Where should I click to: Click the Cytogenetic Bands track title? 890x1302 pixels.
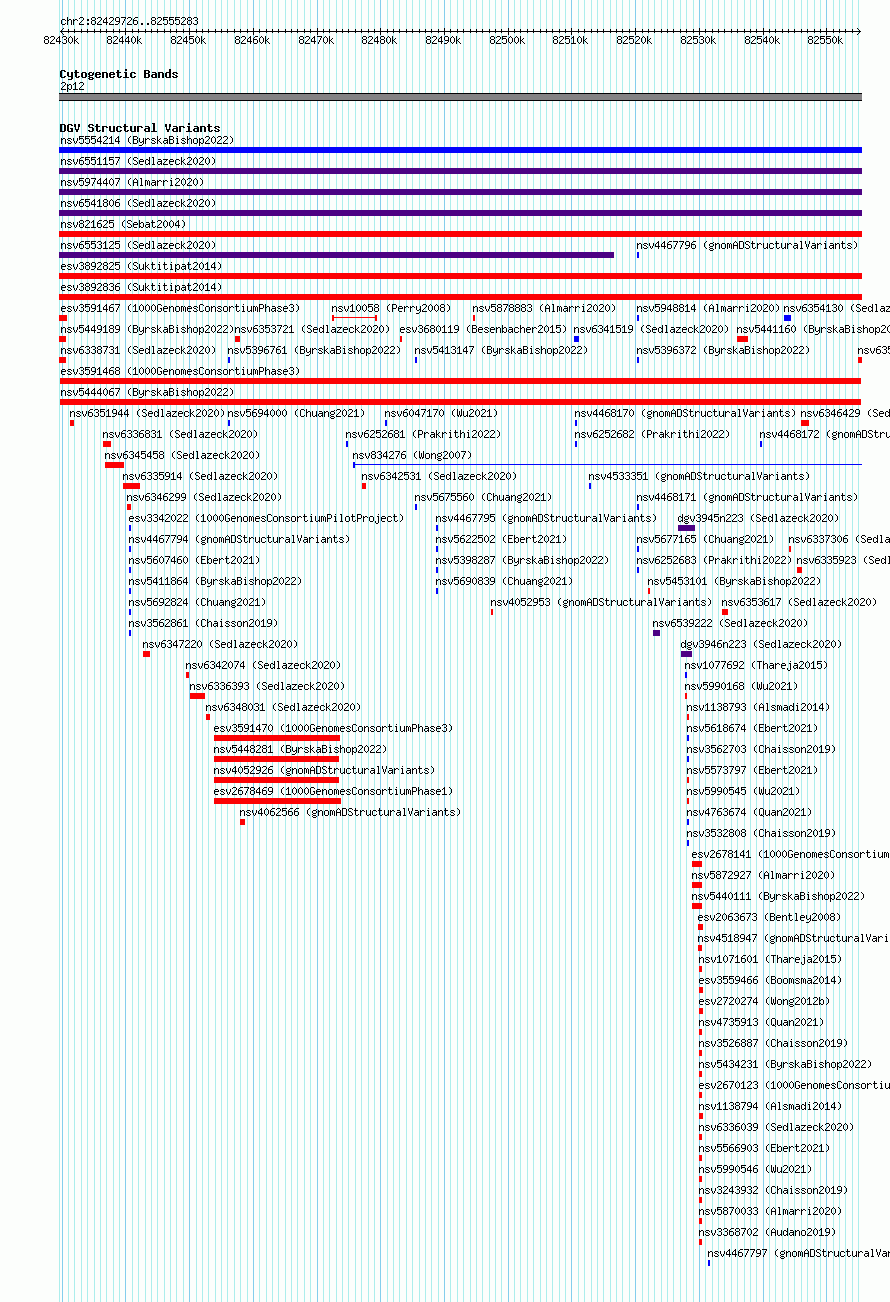point(119,74)
